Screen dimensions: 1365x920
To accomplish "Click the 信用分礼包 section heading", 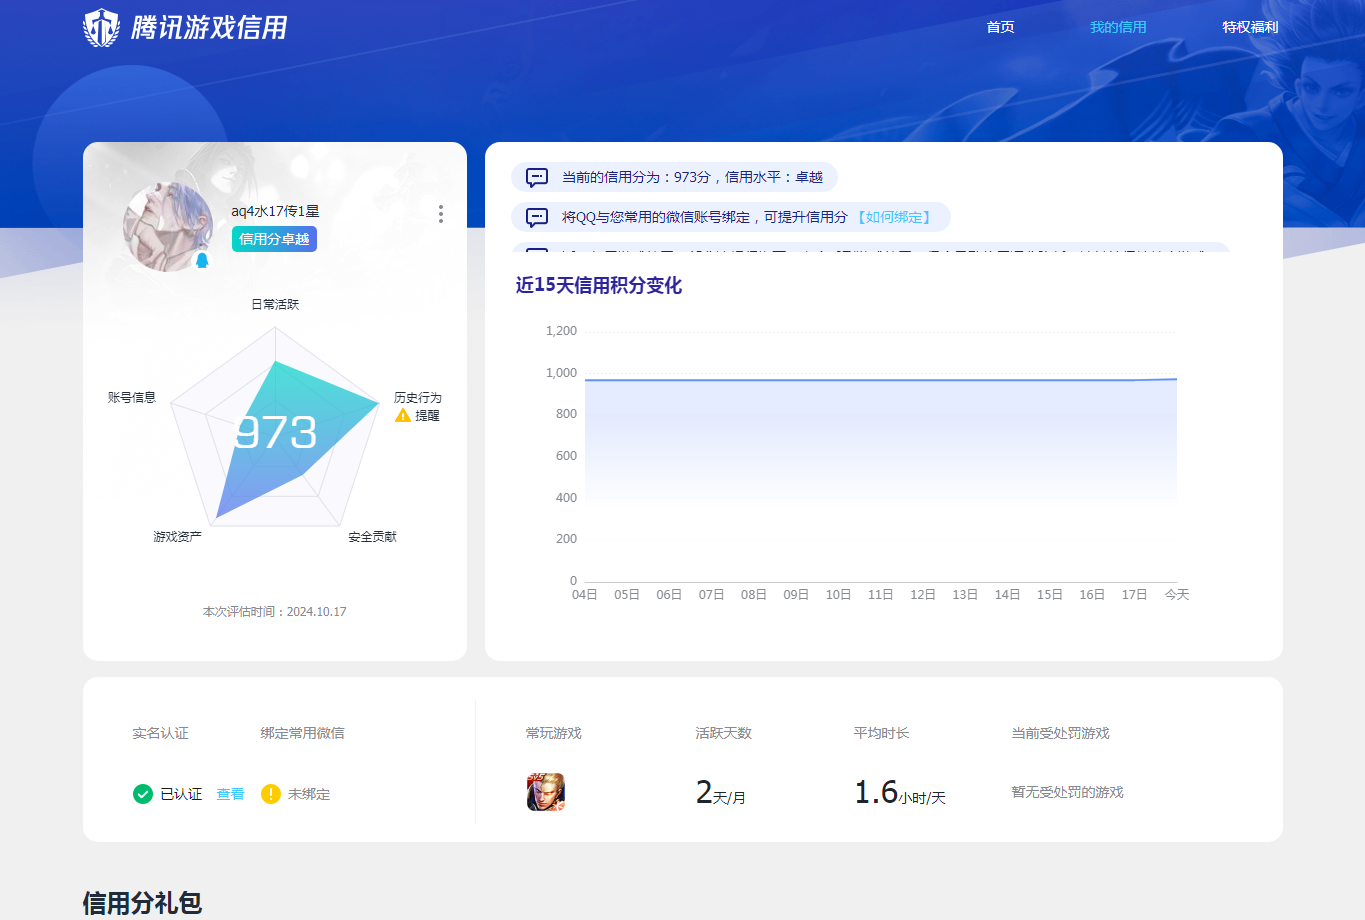I will point(142,903).
